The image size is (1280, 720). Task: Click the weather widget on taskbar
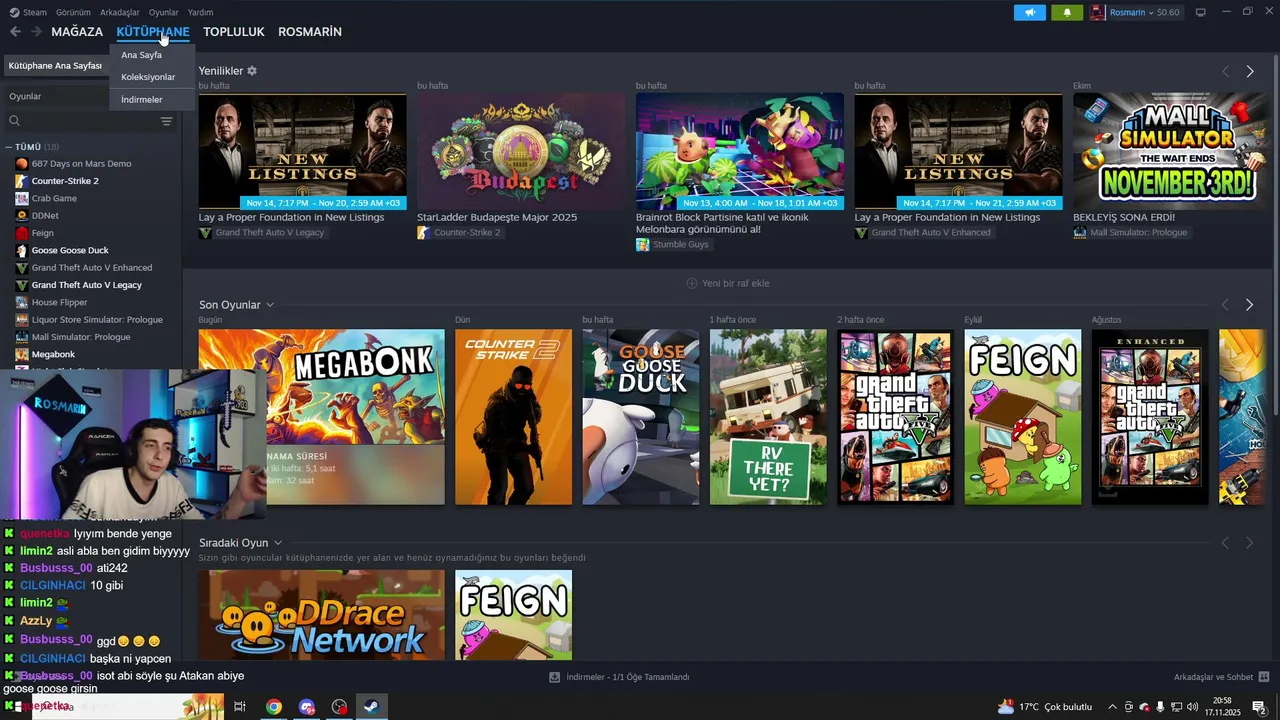[1046, 707]
